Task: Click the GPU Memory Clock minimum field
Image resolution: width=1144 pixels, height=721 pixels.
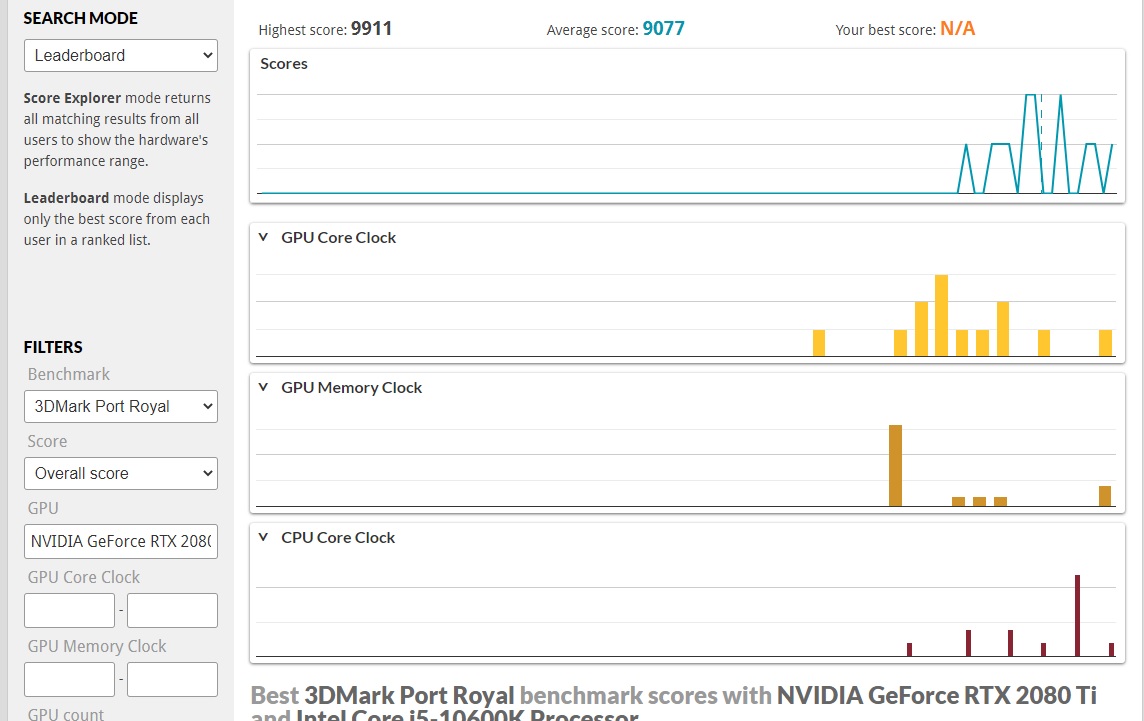Action: pos(69,679)
